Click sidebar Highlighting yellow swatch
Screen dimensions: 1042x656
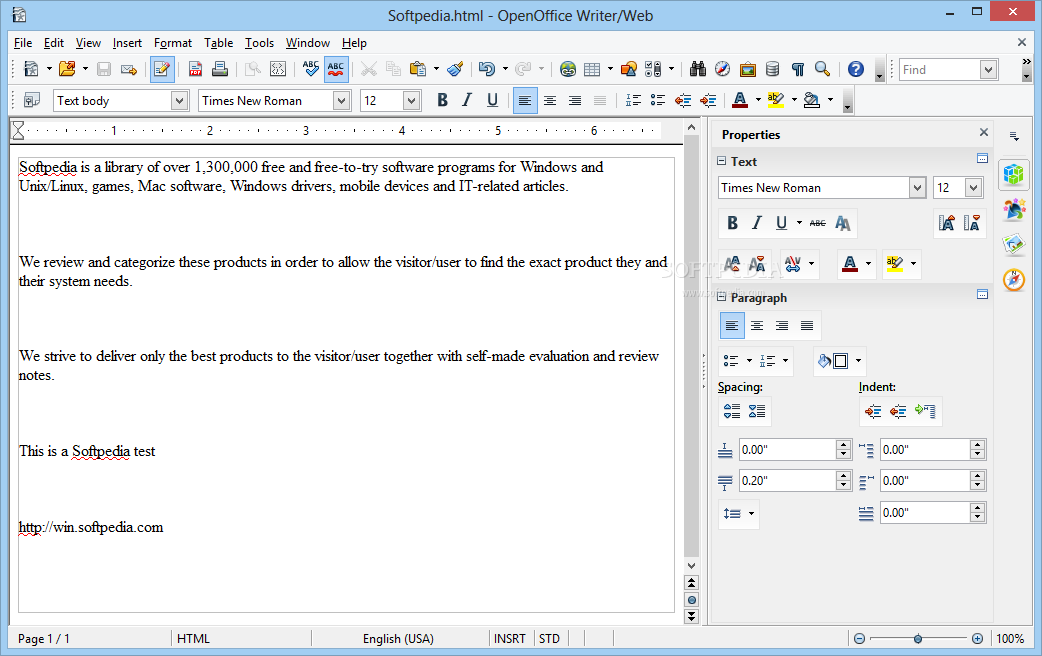(x=894, y=264)
